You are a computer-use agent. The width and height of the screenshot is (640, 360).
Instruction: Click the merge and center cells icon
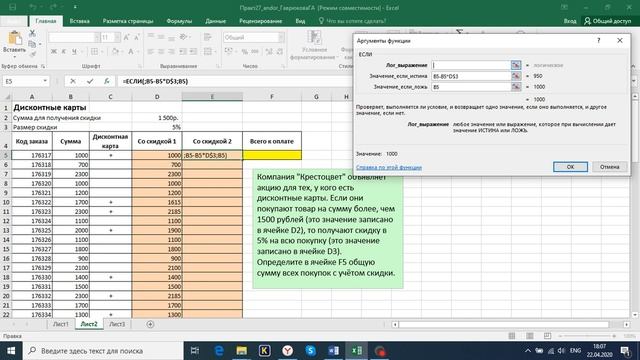tap(208, 51)
